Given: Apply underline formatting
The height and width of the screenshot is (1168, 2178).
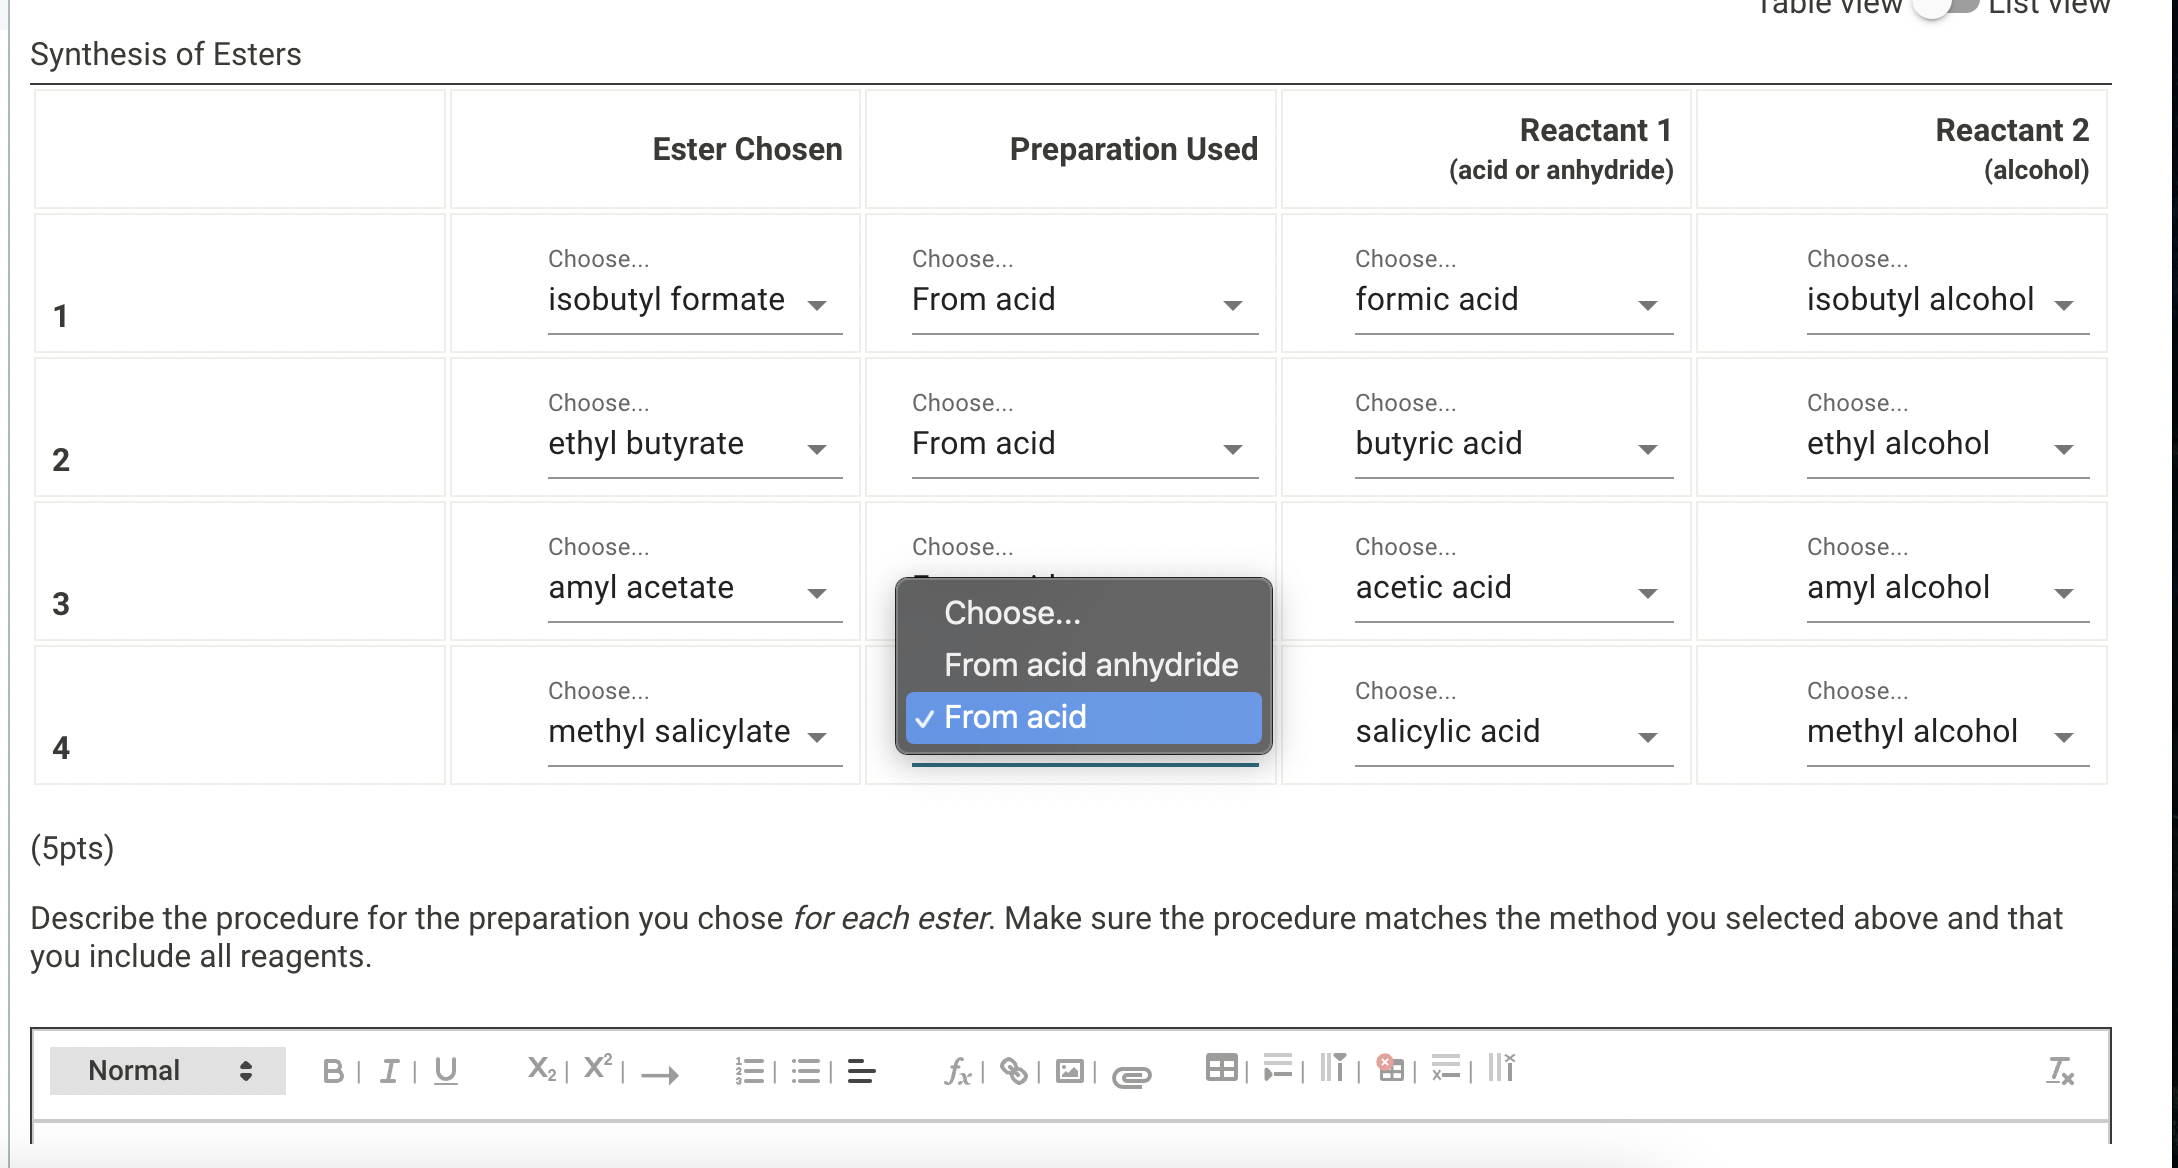Looking at the screenshot, I should [x=444, y=1070].
